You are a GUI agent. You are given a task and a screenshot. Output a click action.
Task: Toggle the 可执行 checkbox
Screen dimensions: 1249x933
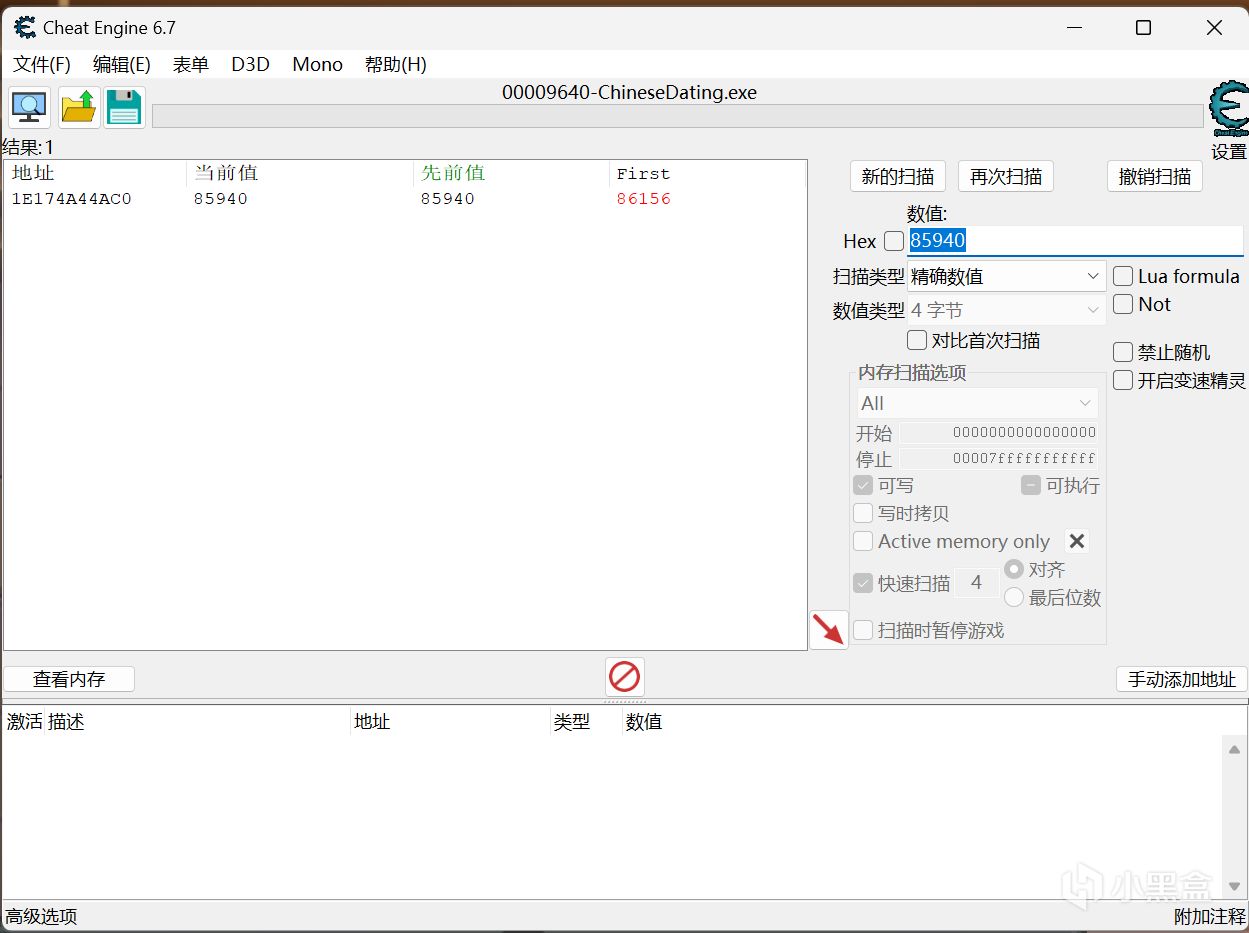coord(1031,485)
